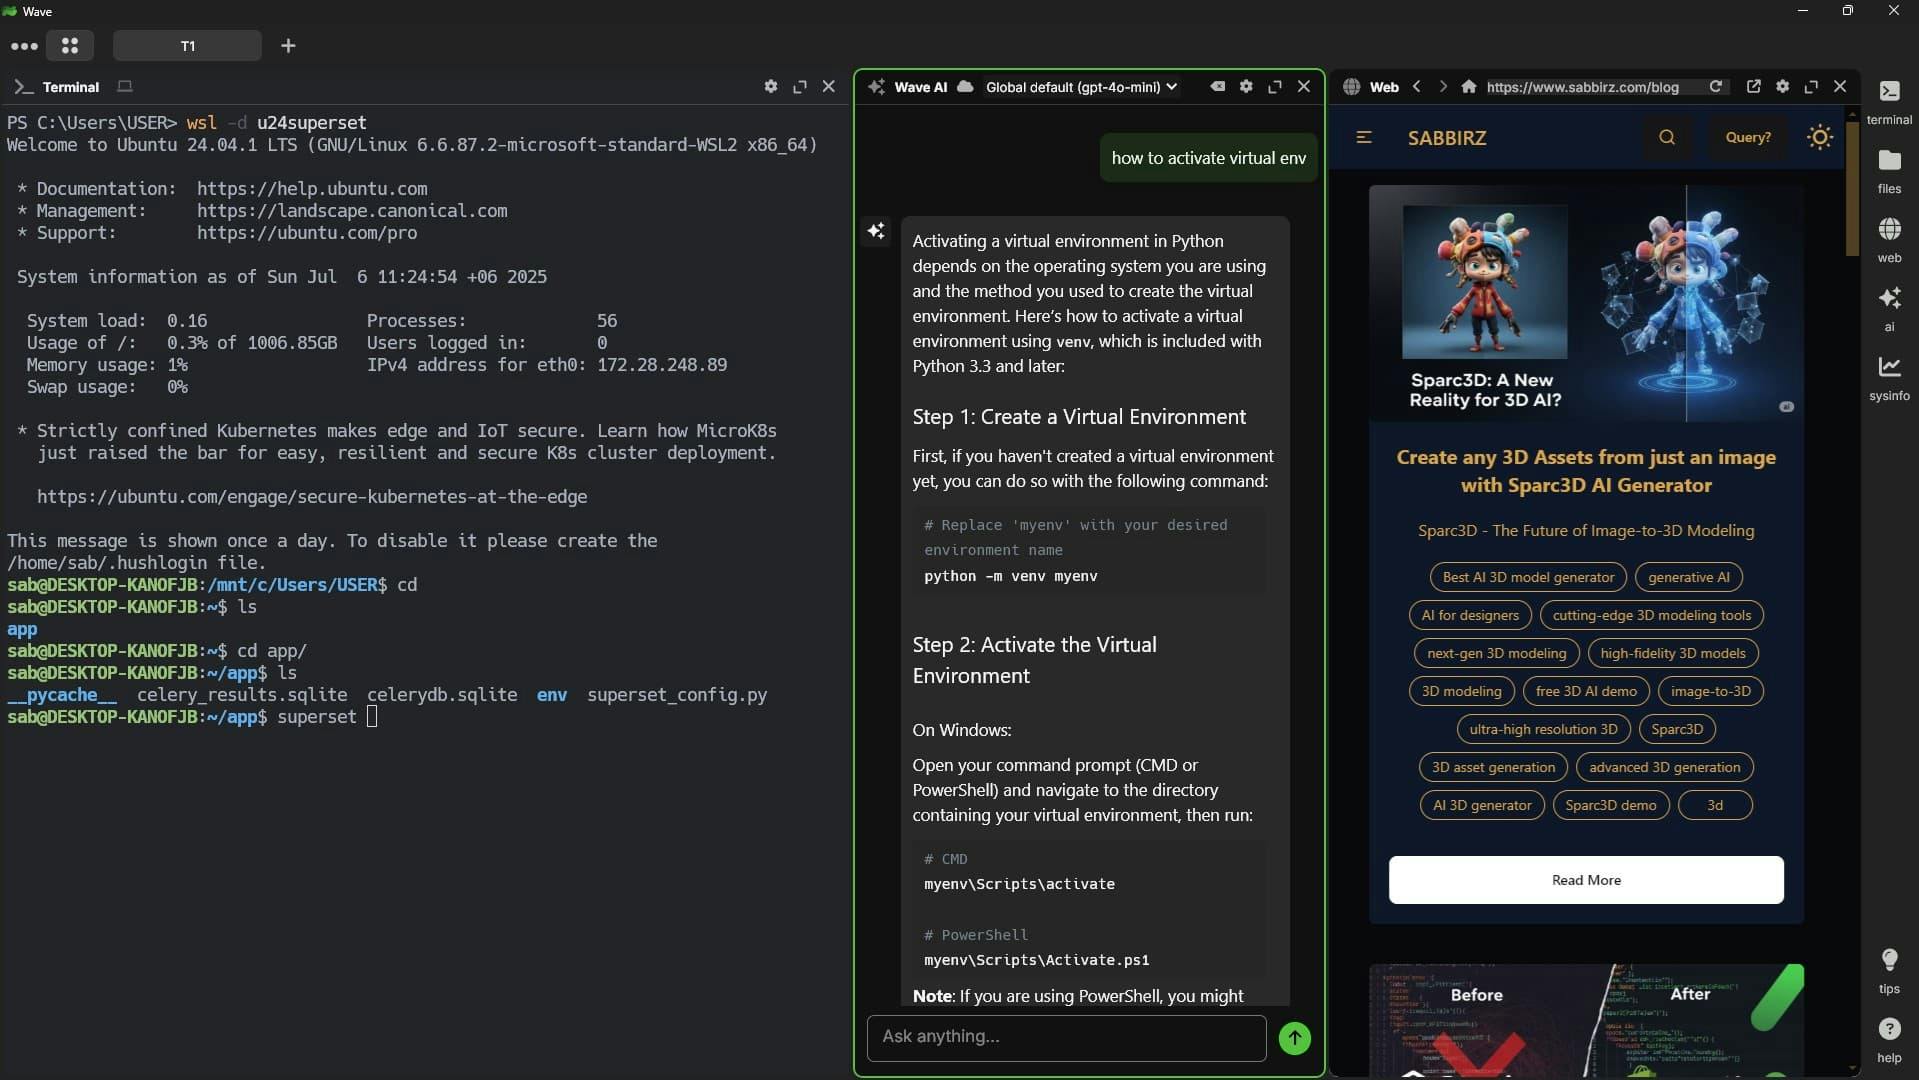
Task: Click the Wave AI sparkle header icon
Action: click(877, 87)
